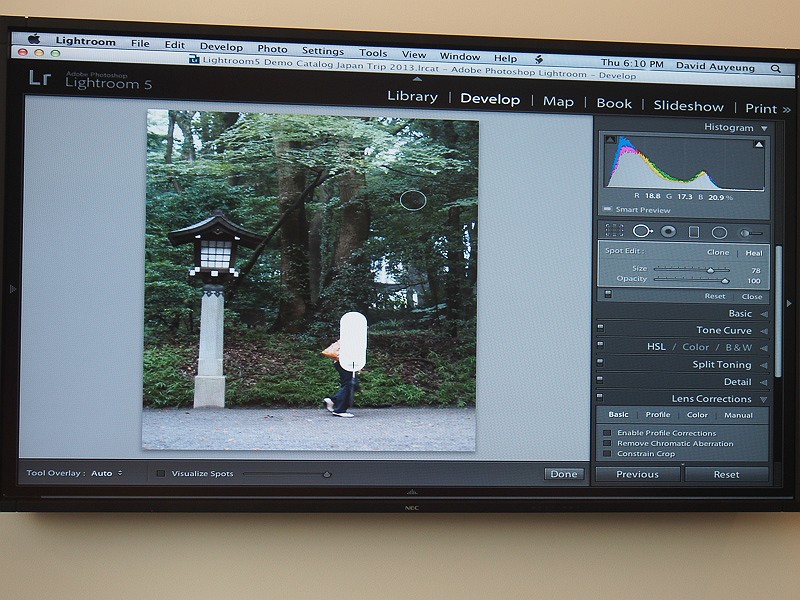Select the Crop Overlay tool

point(614,230)
